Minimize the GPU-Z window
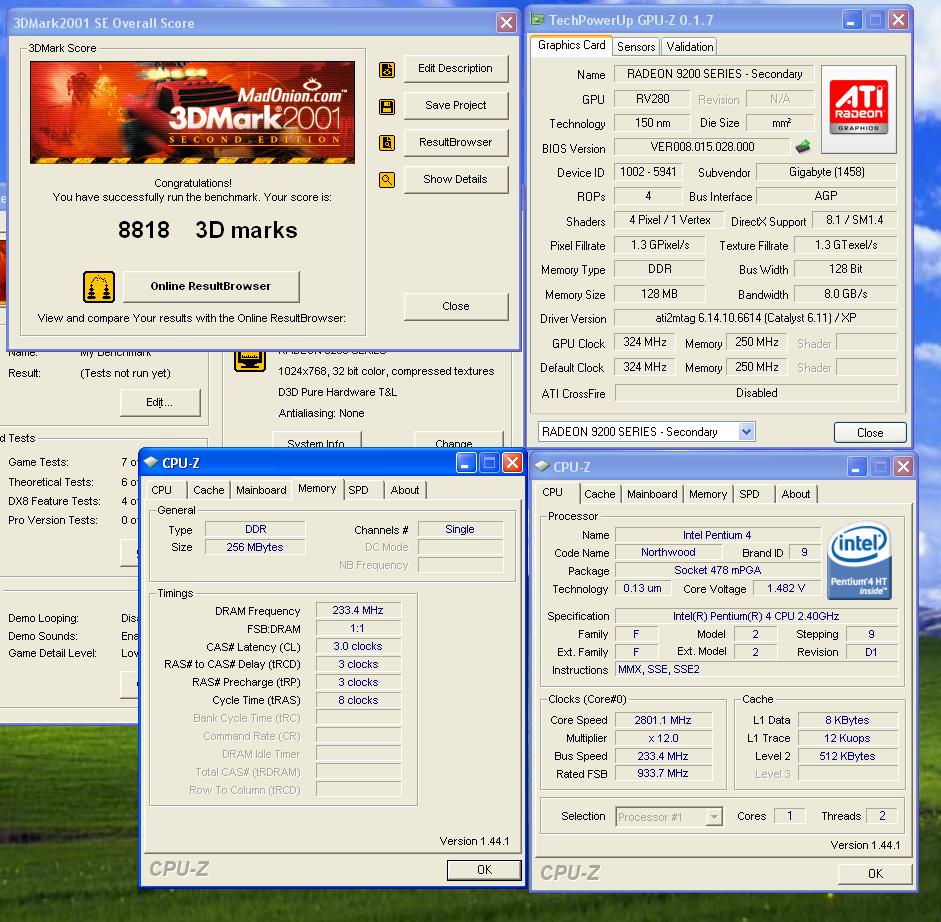This screenshot has height=922, width=941. [850, 20]
